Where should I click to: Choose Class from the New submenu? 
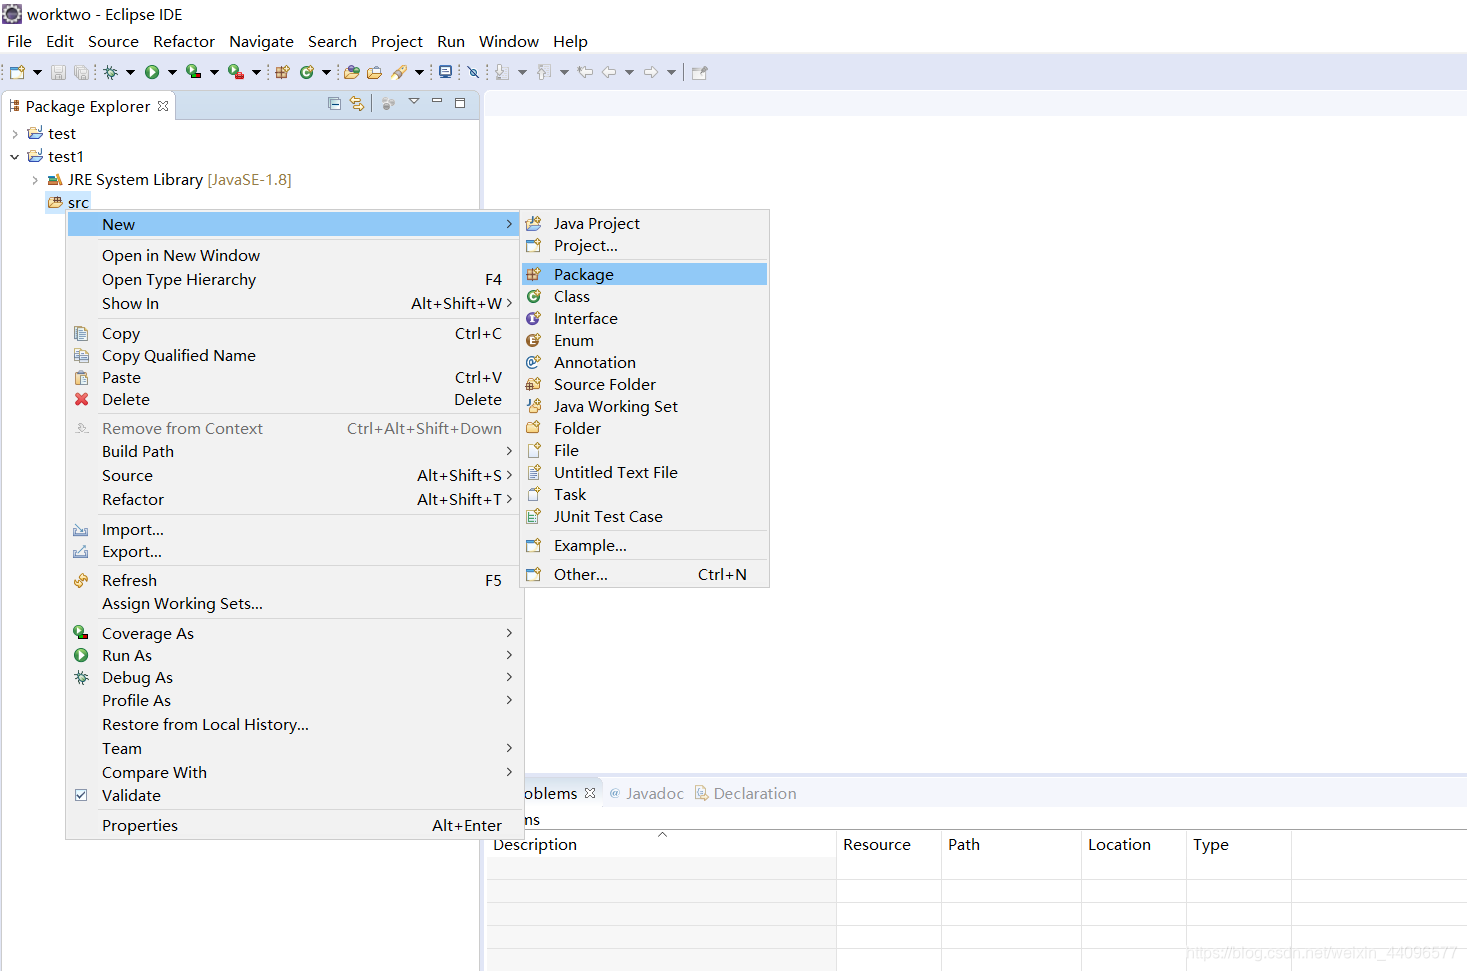click(x=645, y=297)
